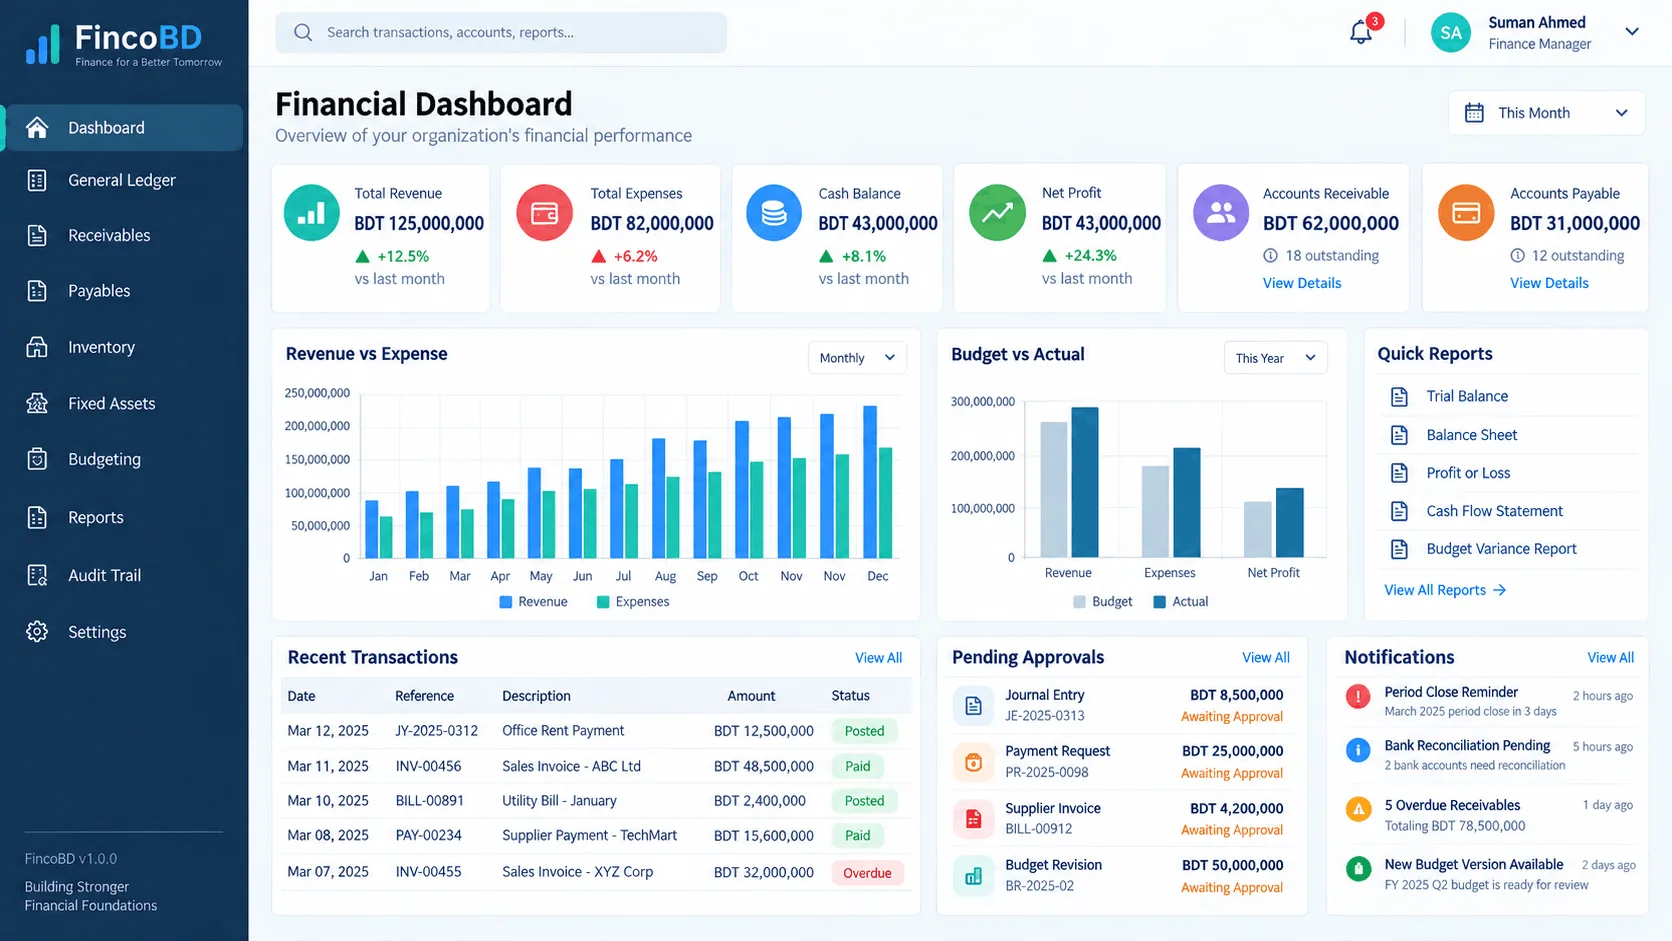Click the Dec revenue bar in chart
This screenshot has height=941, width=1672.
point(870,482)
